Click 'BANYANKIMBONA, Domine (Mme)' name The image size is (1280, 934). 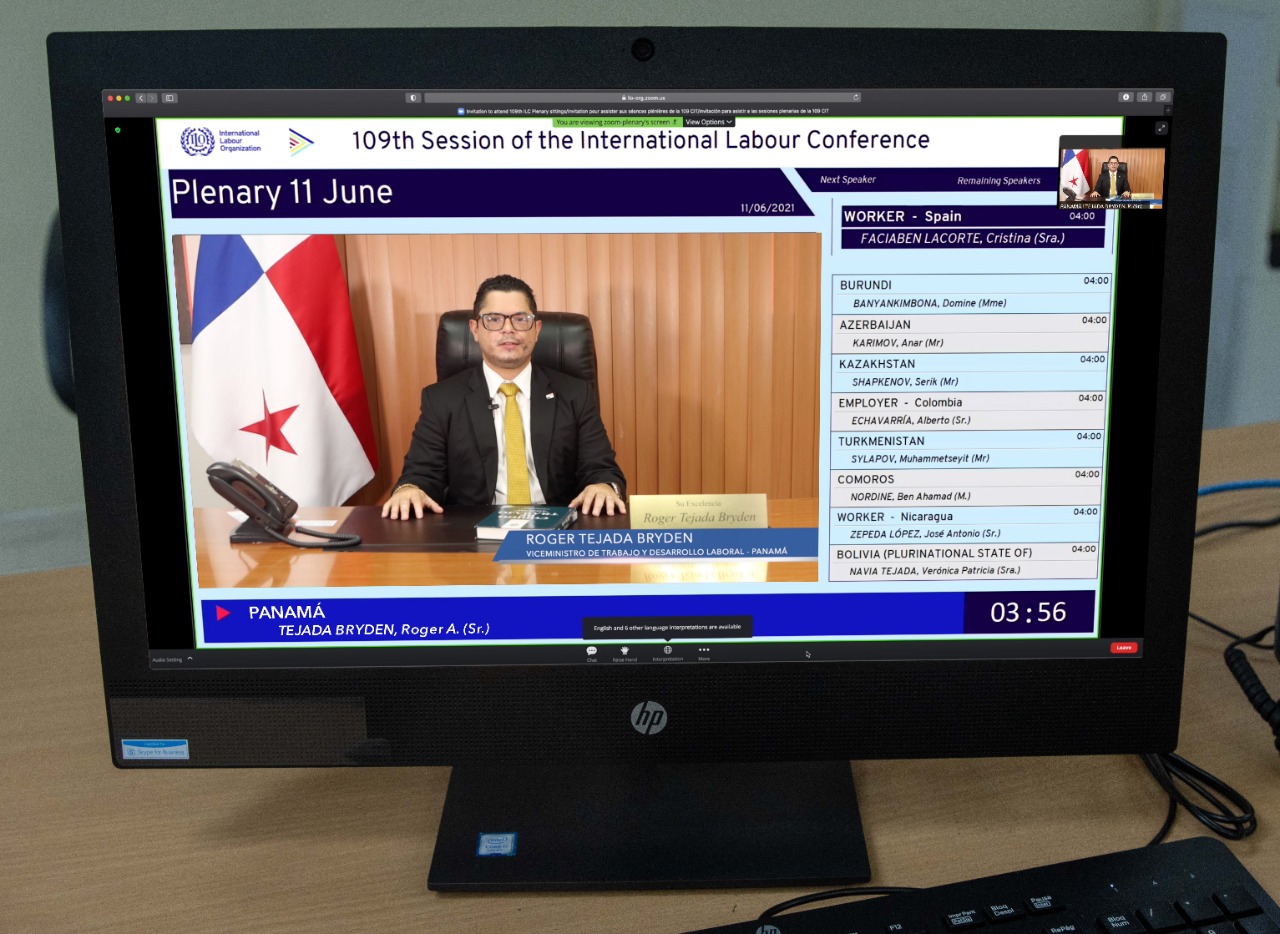[x=930, y=303]
